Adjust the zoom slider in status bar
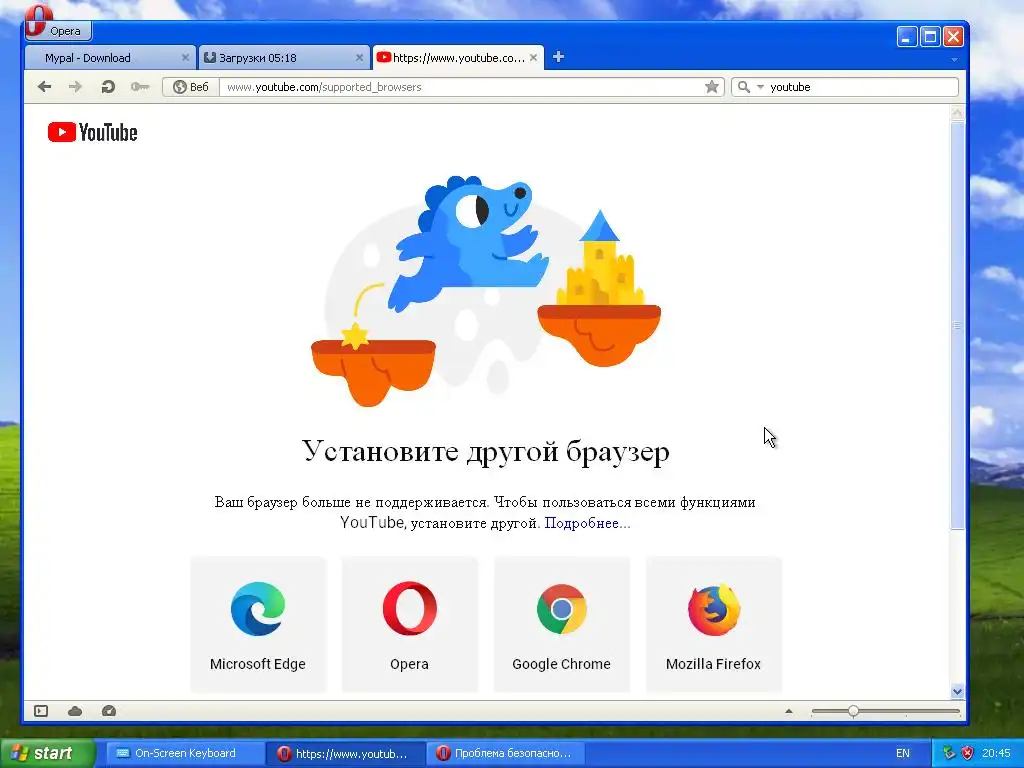The width and height of the screenshot is (1024, 768). point(853,711)
